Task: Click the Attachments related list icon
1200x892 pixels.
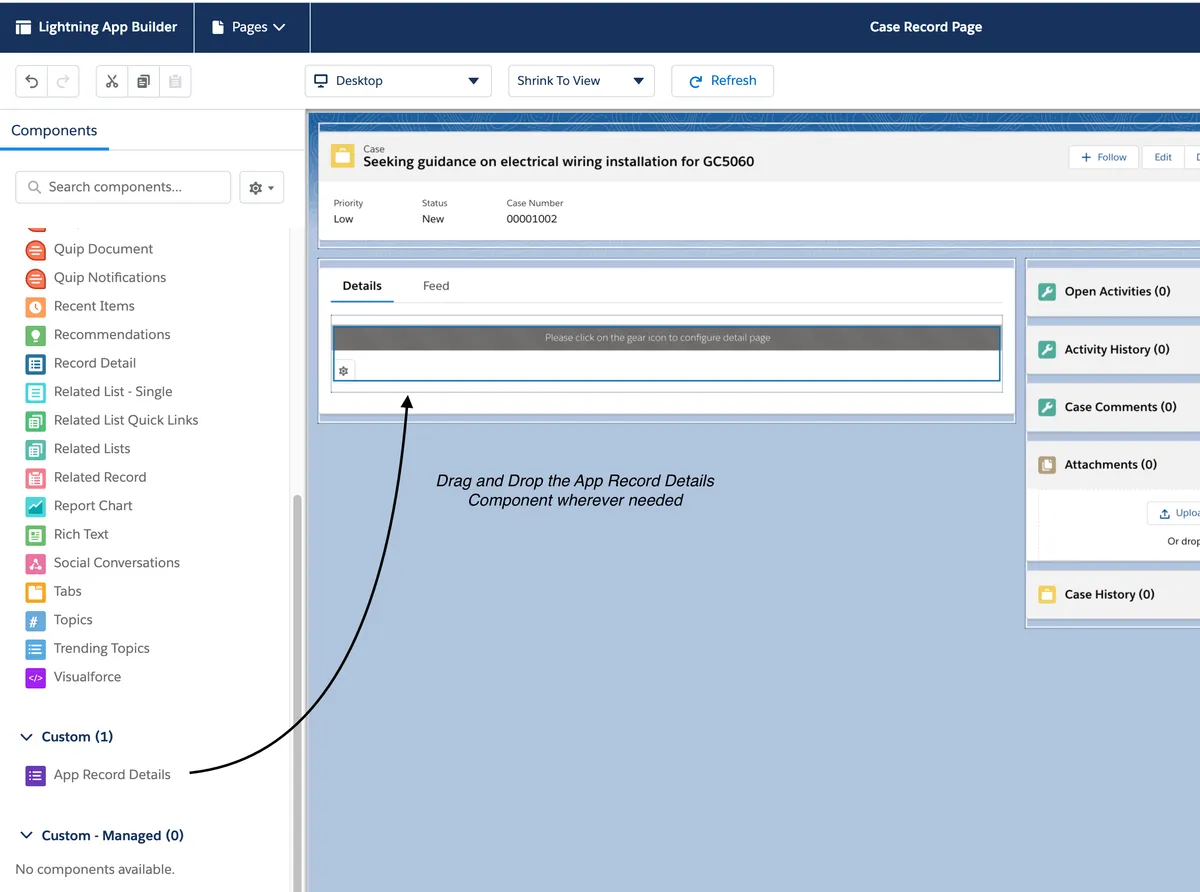Action: 1047,465
